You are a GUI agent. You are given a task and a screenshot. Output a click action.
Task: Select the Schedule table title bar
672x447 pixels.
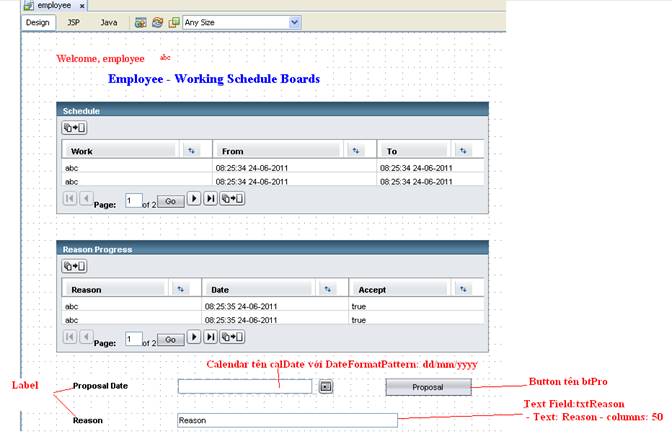click(273, 110)
